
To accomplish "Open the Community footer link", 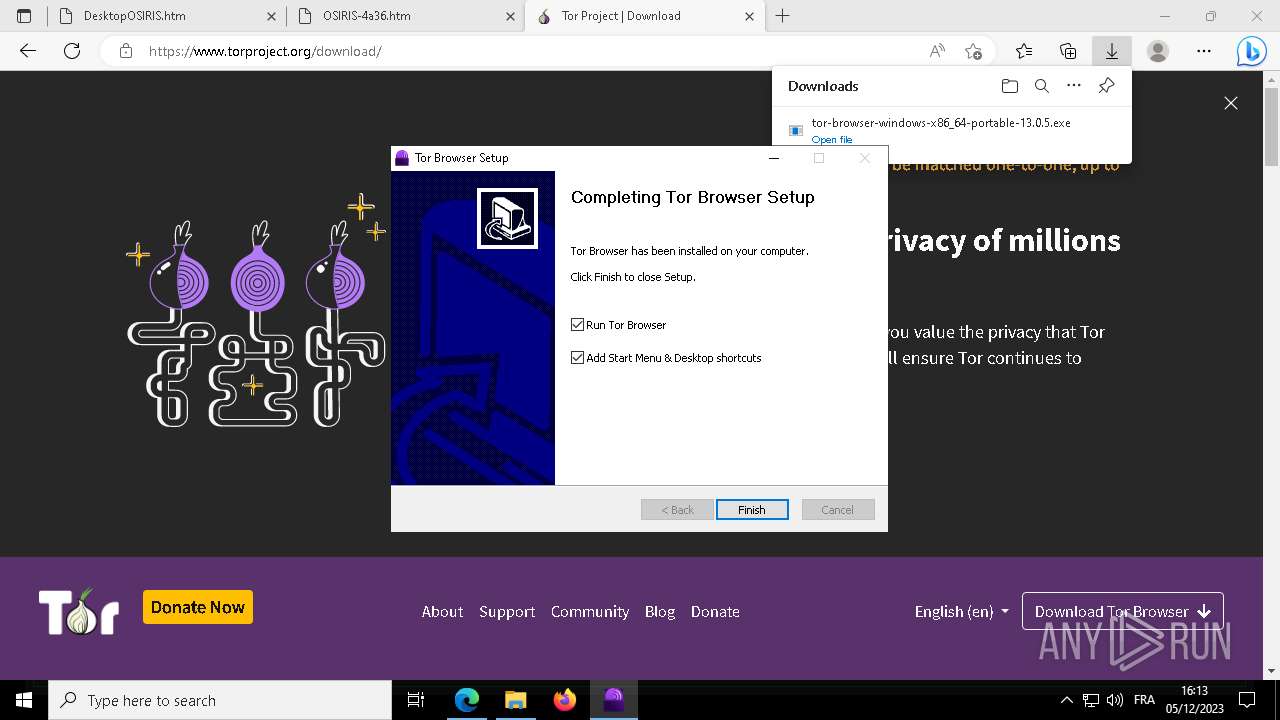I will click(x=590, y=612).
